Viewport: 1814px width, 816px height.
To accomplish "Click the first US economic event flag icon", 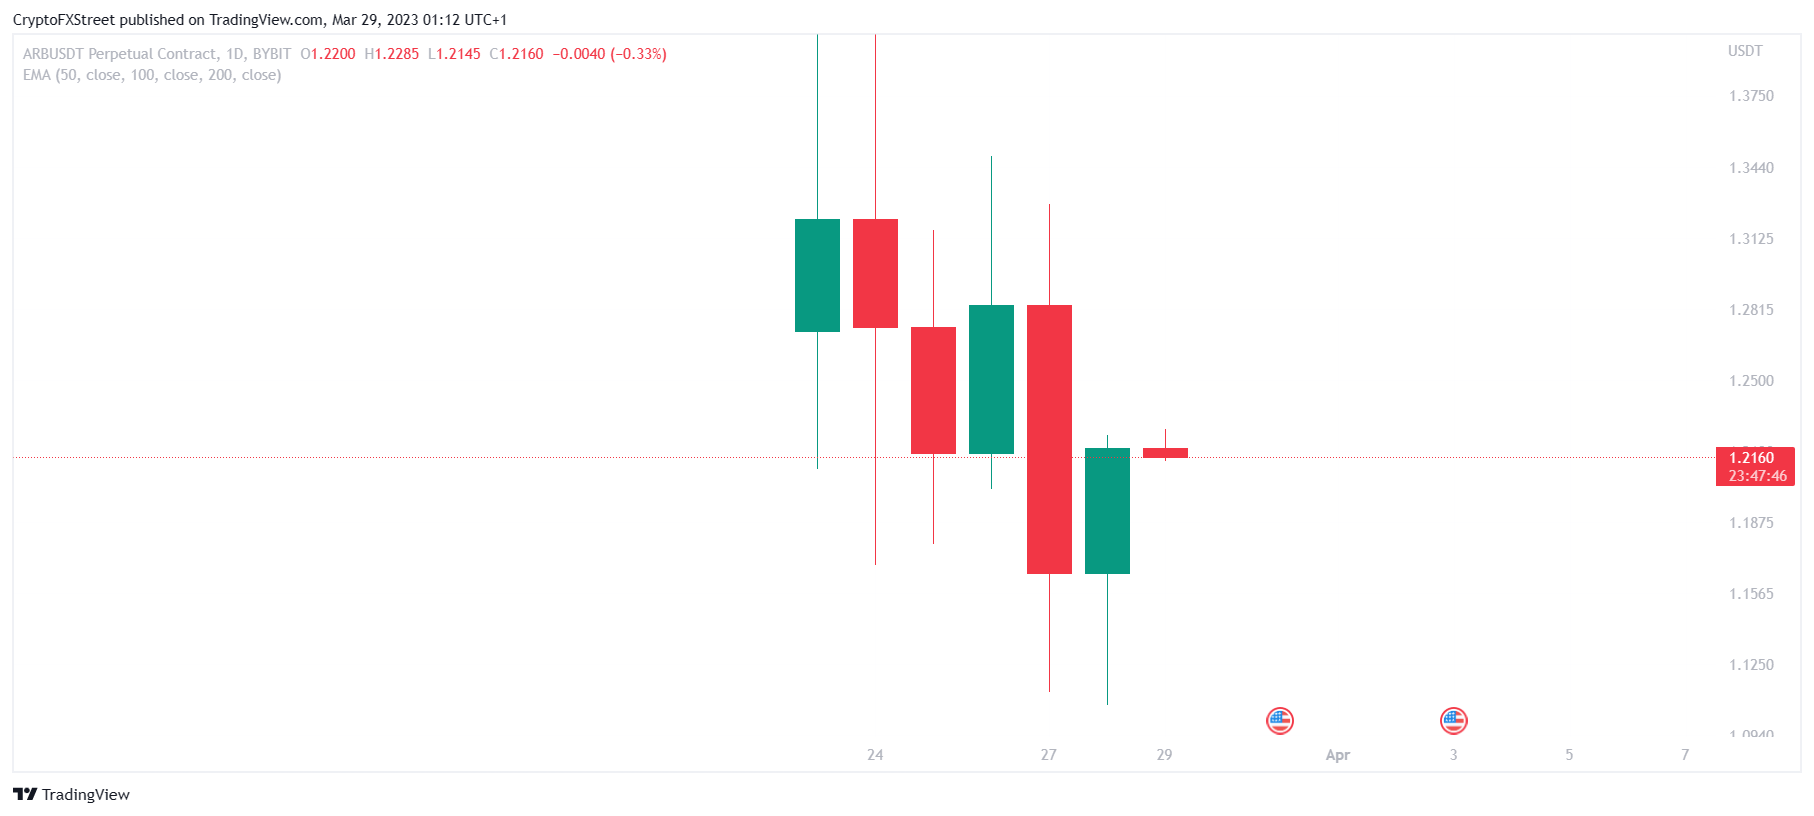I will click(x=1279, y=720).
